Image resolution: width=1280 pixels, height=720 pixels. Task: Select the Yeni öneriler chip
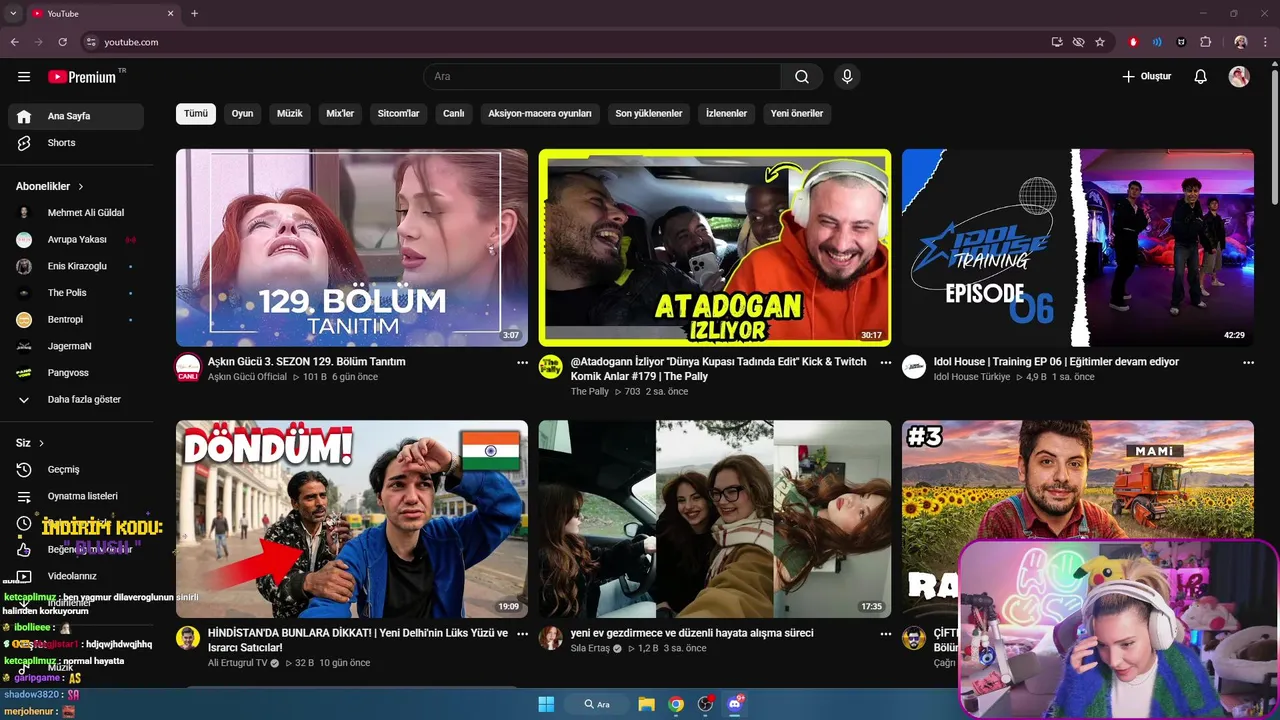coord(797,113)
